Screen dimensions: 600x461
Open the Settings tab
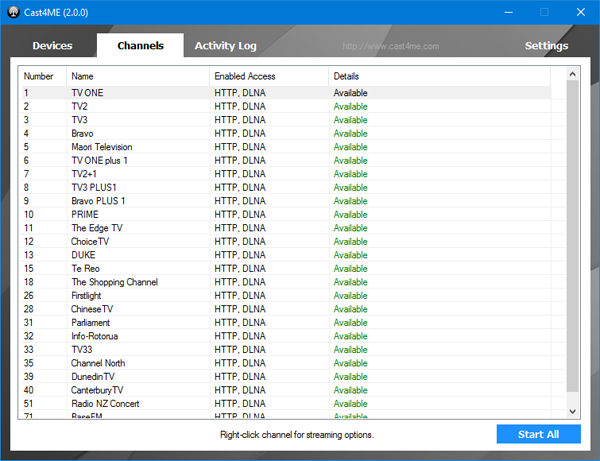tap(546, 46)
